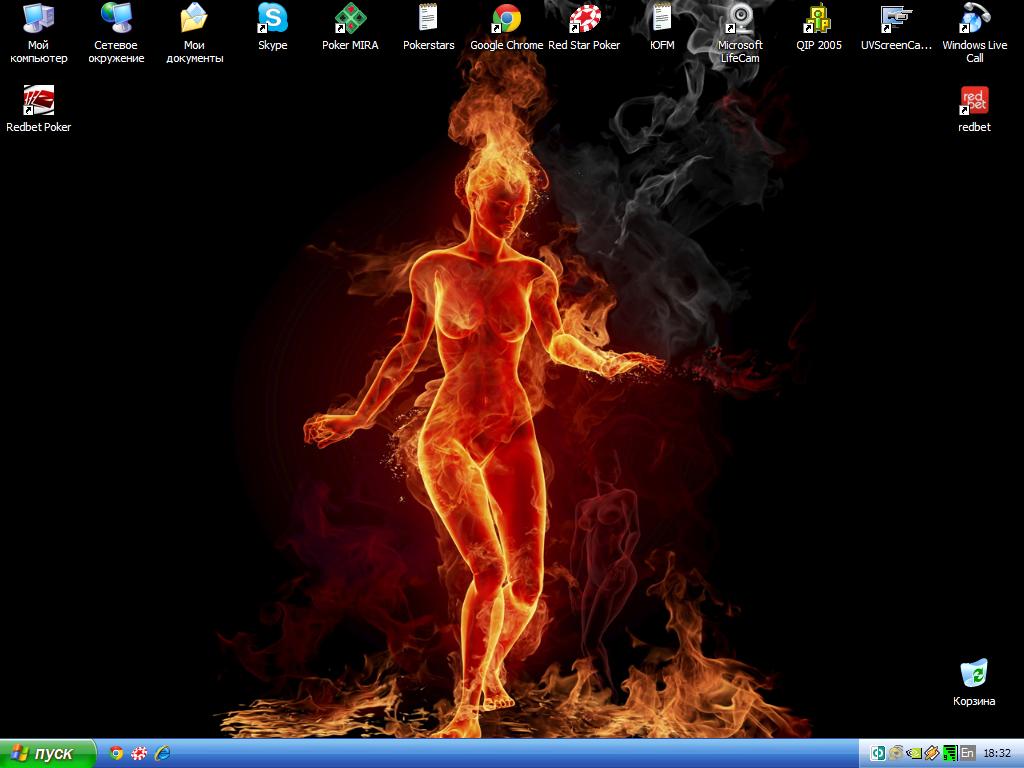Click Chrome in the quick launch bar
This screenshot has width=1024, height=768.
point(117,753)
